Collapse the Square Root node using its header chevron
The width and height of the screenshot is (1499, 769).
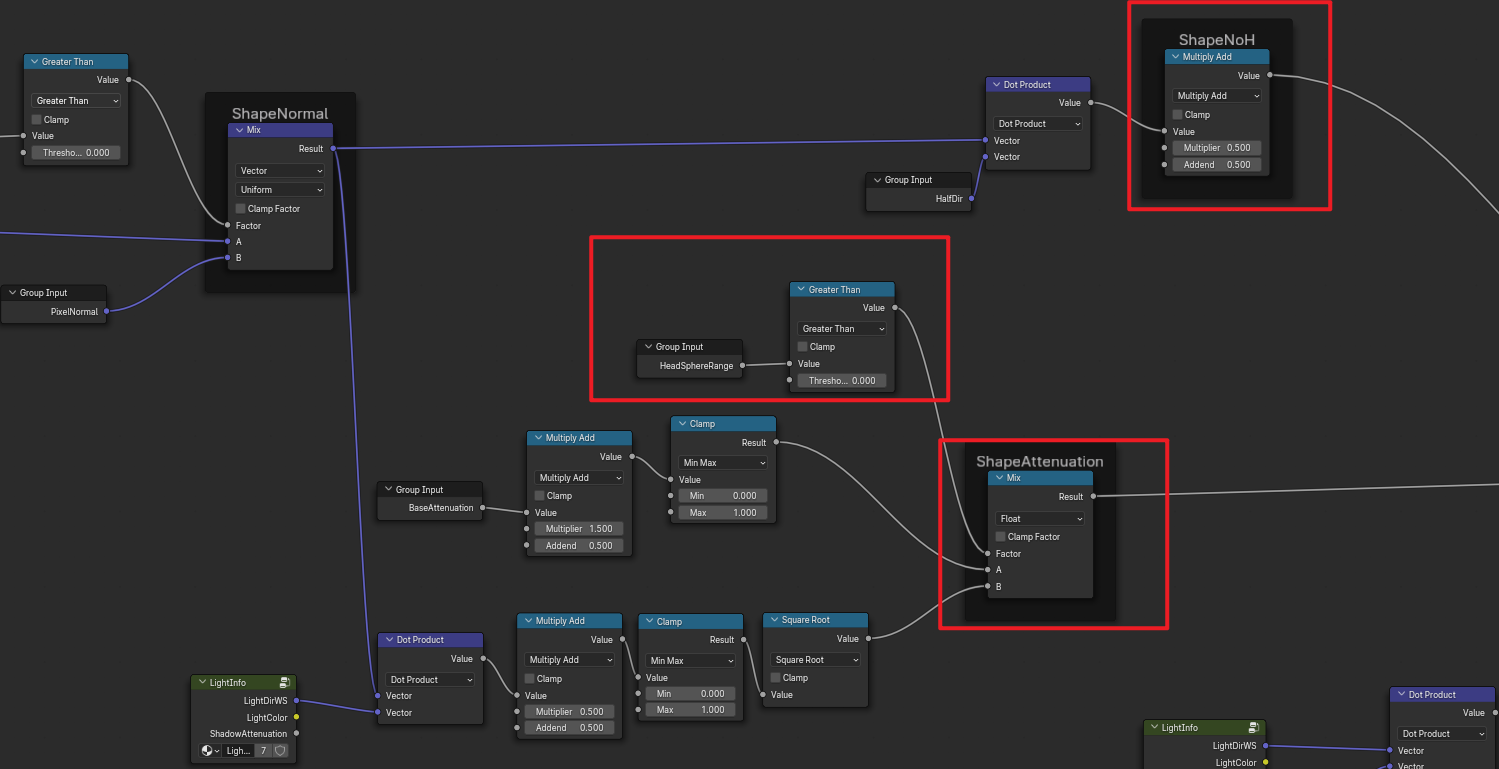click(x=773, y=620)
